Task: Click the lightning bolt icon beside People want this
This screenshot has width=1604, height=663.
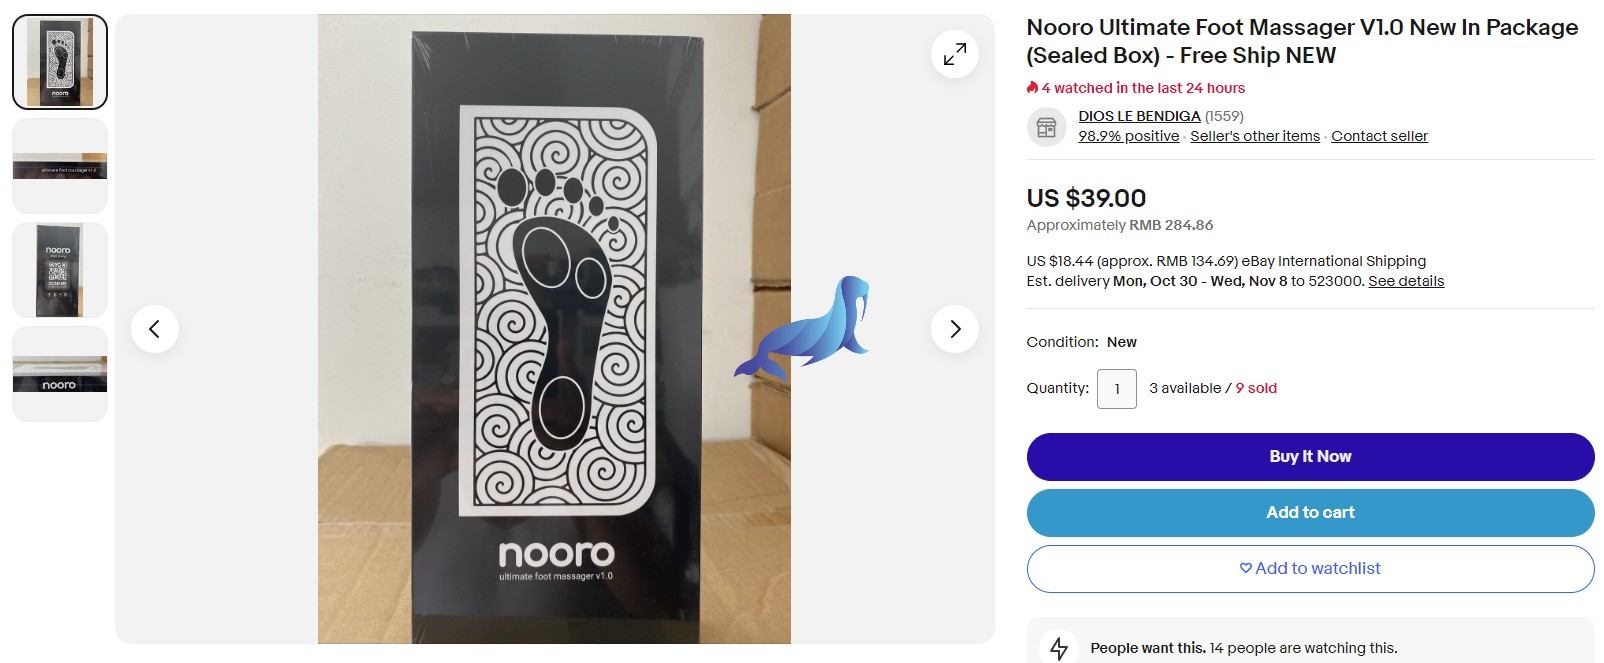Action: point(1059,648)
